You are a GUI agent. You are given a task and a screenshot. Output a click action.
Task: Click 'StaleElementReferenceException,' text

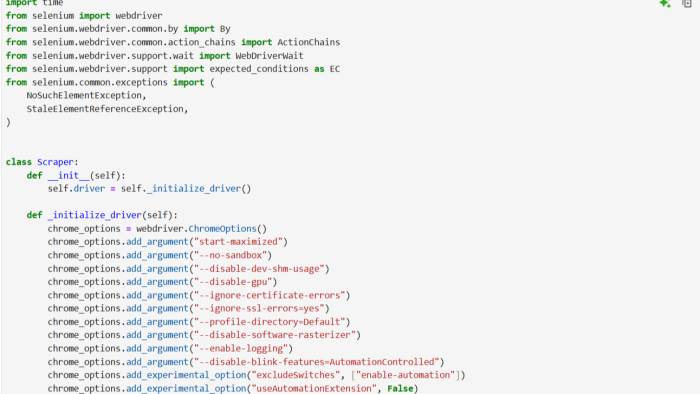click(x=107, y=109)
